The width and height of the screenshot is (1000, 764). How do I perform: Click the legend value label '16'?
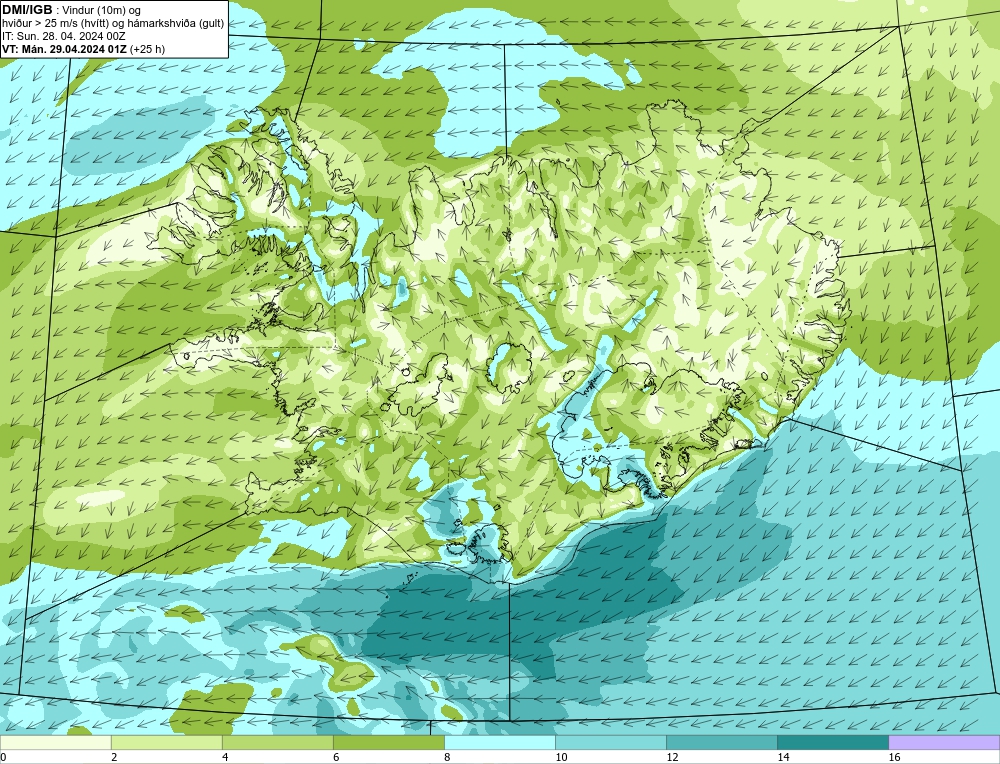894,757
